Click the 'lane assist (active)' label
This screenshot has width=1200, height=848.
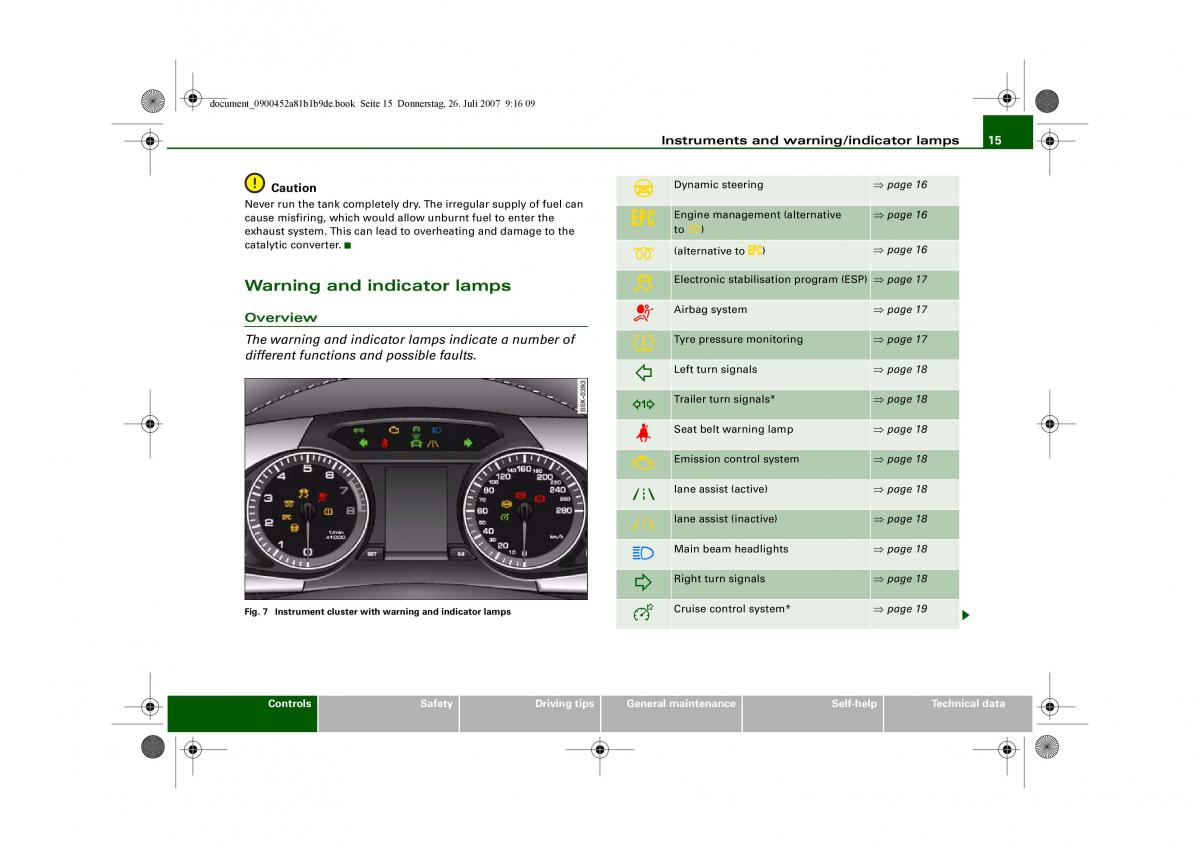click(x=721, y=490)
